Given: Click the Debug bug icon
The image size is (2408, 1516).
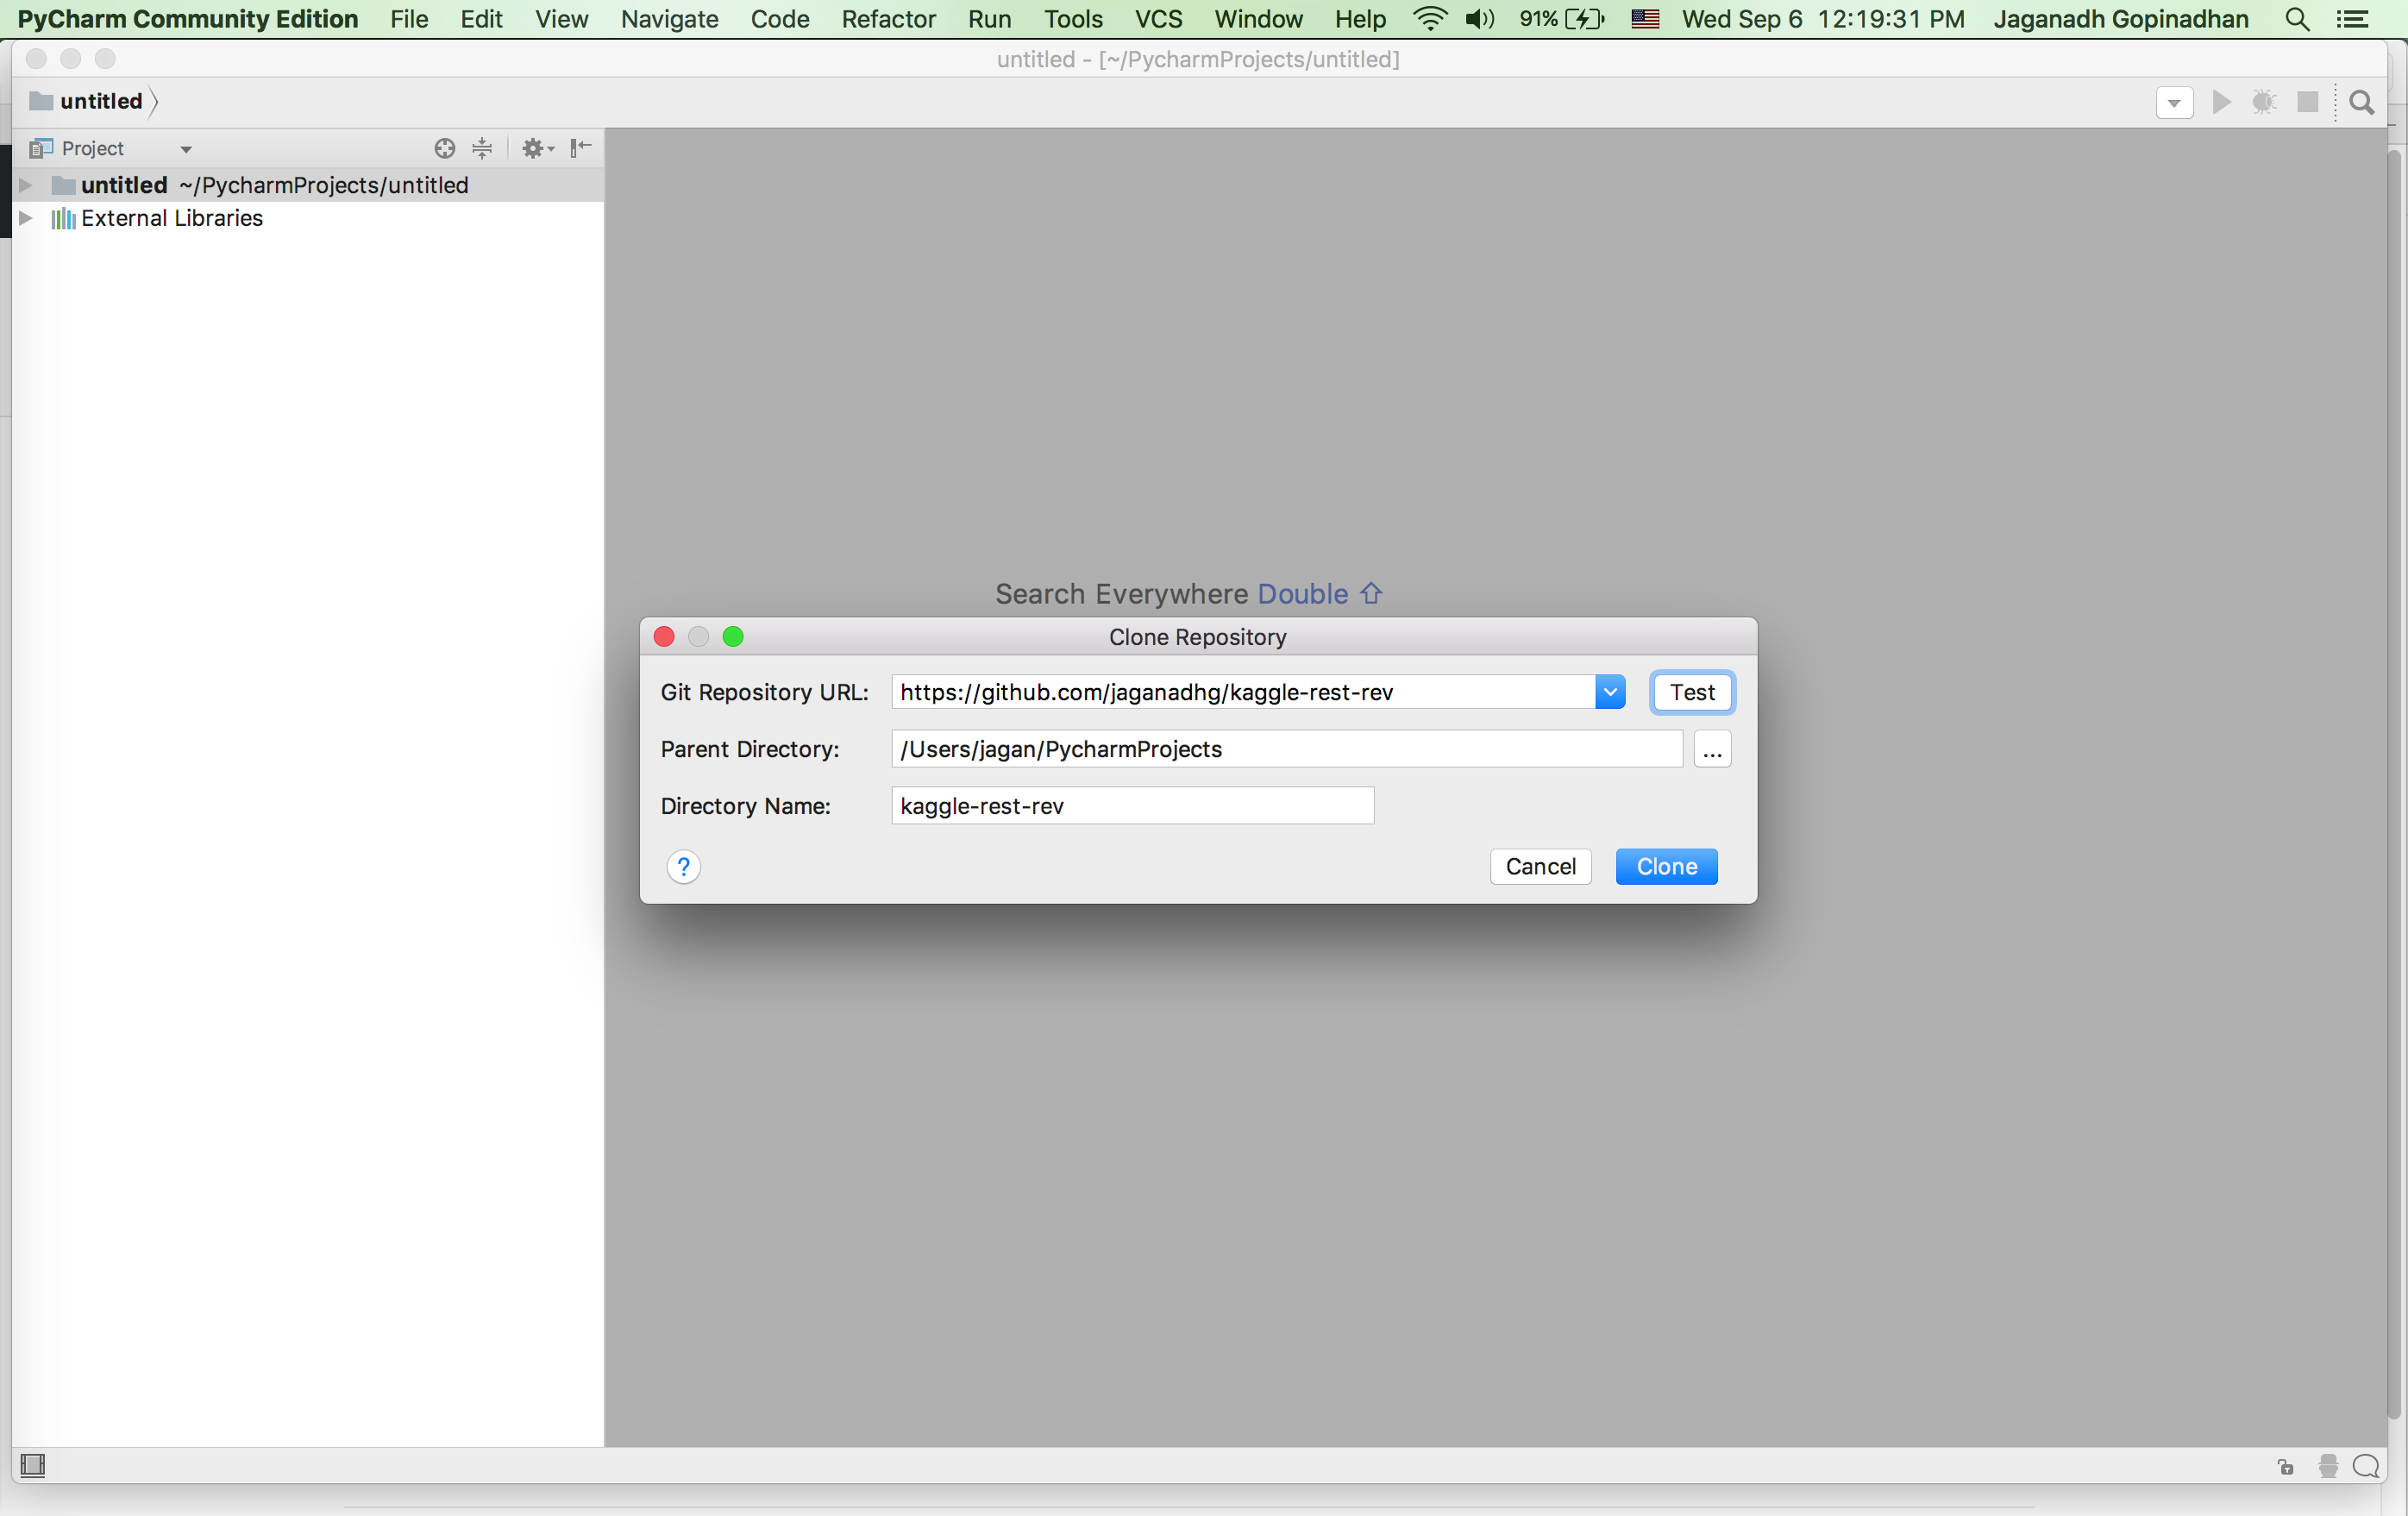Looking at the screenshot, I should pyautogui.click(x=2264, y=102).
